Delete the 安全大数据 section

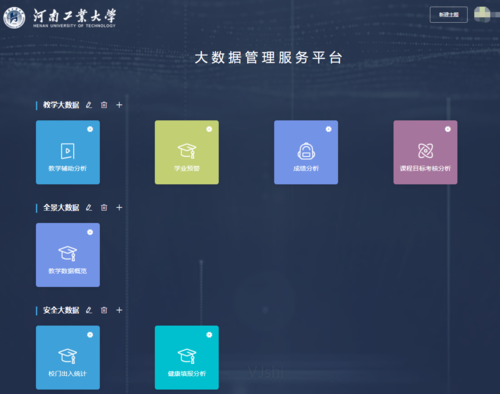pos(104,310)
